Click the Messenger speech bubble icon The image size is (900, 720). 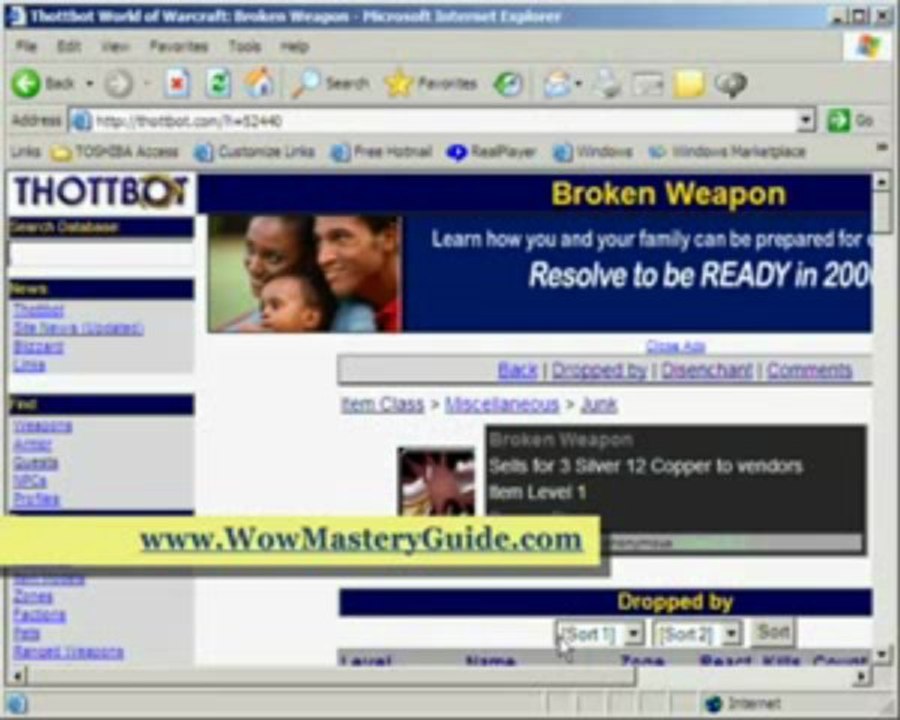pyautogui.click(x=731, y=84)
